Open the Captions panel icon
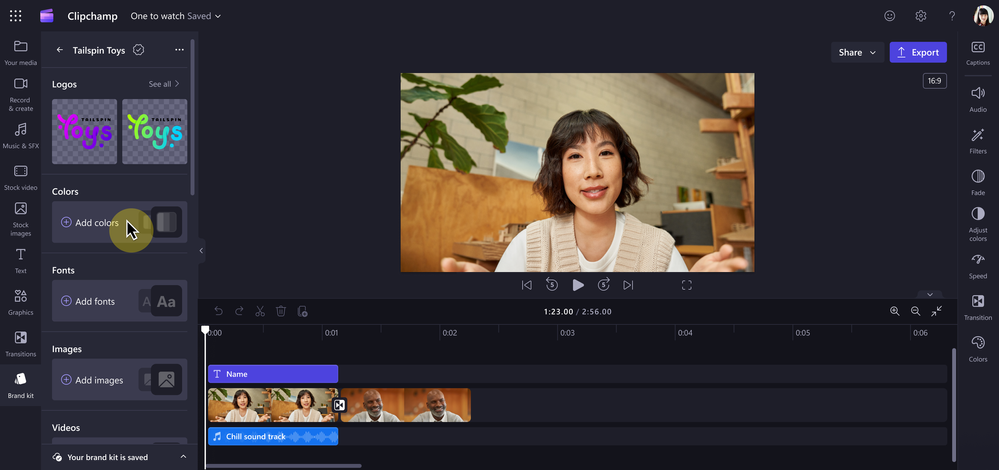 (977, 47)
